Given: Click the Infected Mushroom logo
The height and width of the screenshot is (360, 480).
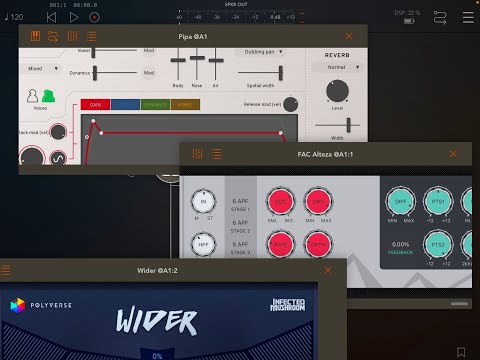Looking at the screenshot, I should (287, 305).
